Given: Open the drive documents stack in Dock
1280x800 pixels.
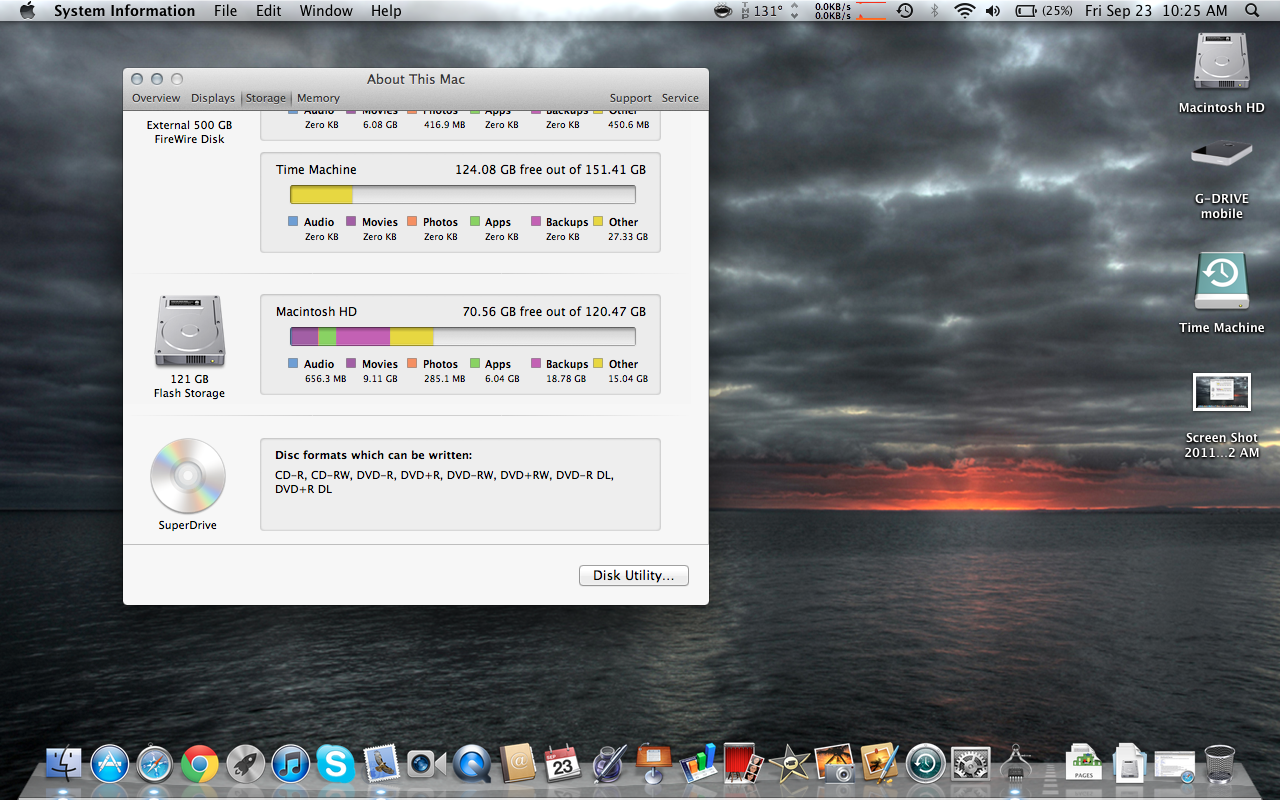Looking at the screenshot, I should pyautogui.click(x=1129, y=765).
